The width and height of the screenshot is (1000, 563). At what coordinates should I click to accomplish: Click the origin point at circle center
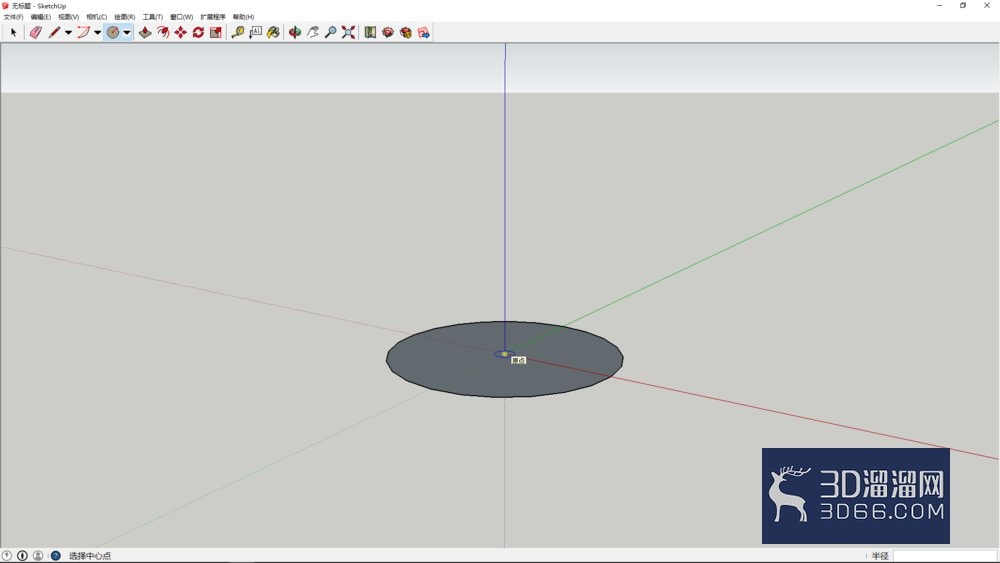tap(504, 354)
